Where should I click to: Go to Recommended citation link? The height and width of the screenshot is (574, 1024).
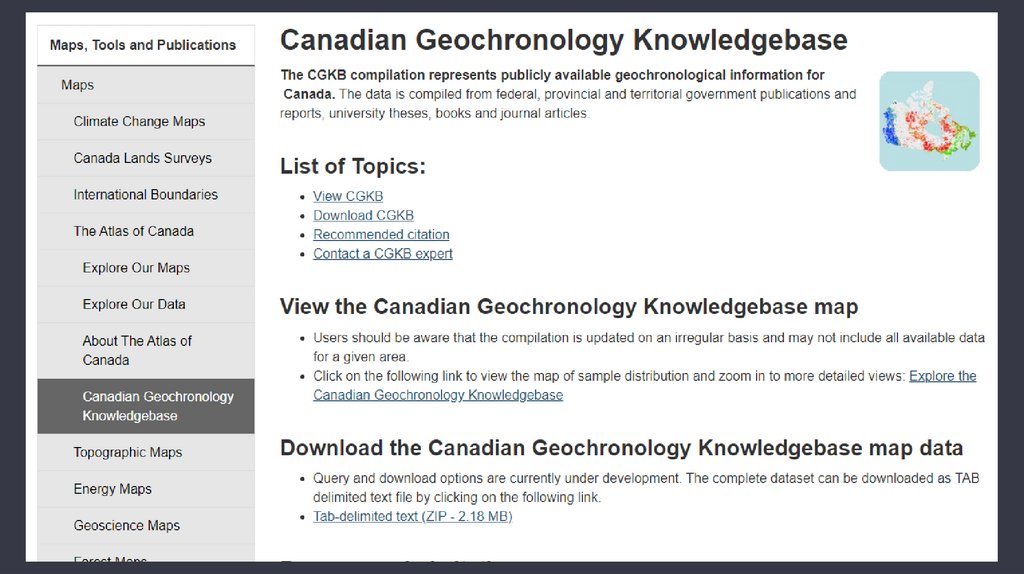tap(381, 234)
